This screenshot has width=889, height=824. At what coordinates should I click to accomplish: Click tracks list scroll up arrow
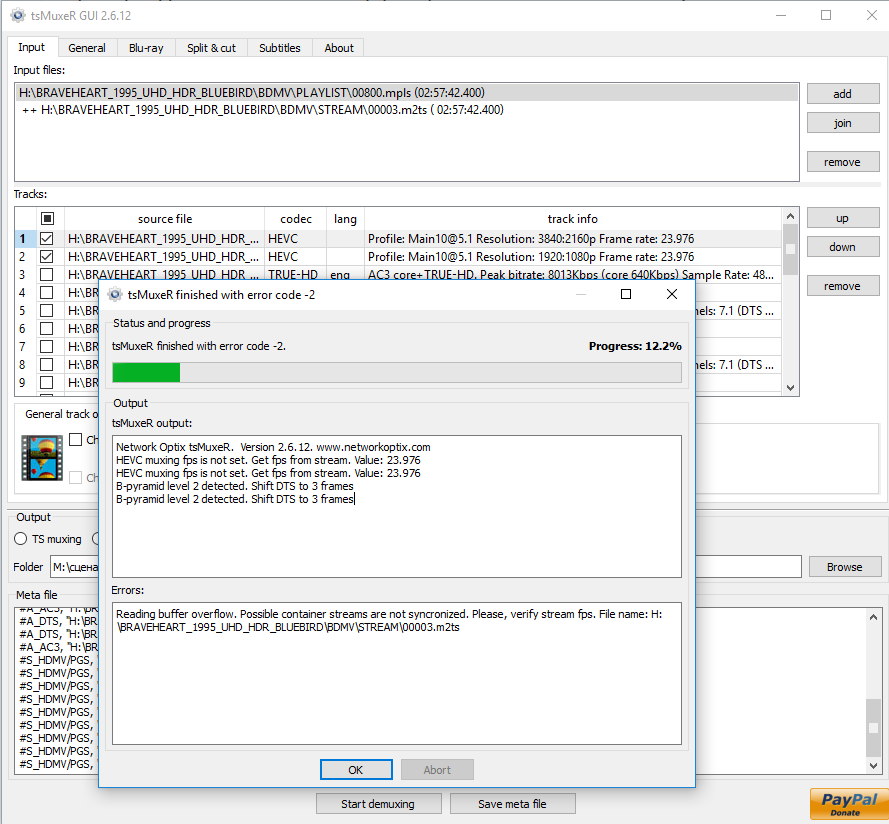click(790, 217)
